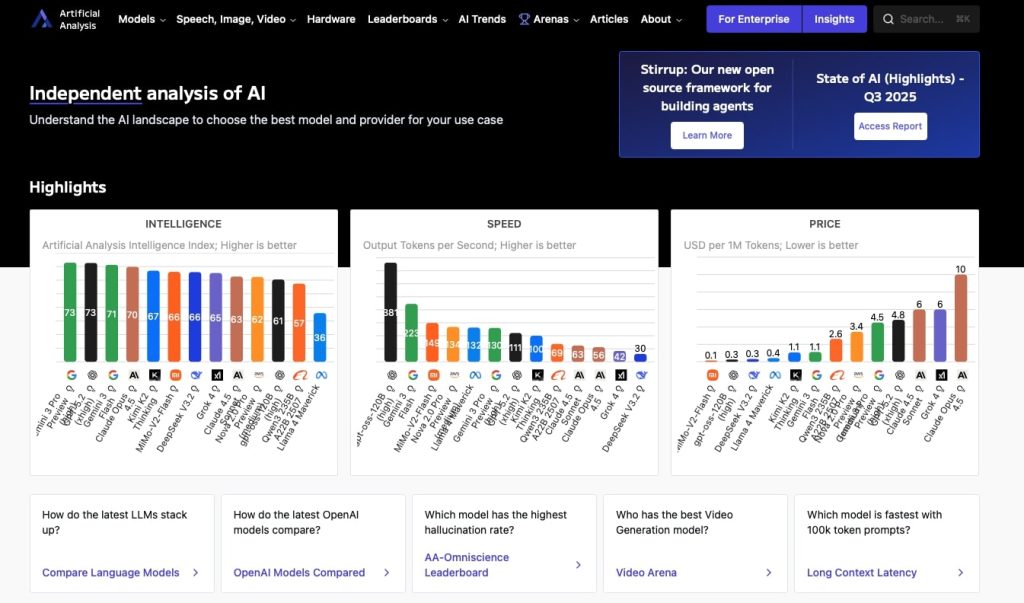1024x603 pixels.
Task: Click the Meta logo in Intelligence chart
Action: click(319, 374)
